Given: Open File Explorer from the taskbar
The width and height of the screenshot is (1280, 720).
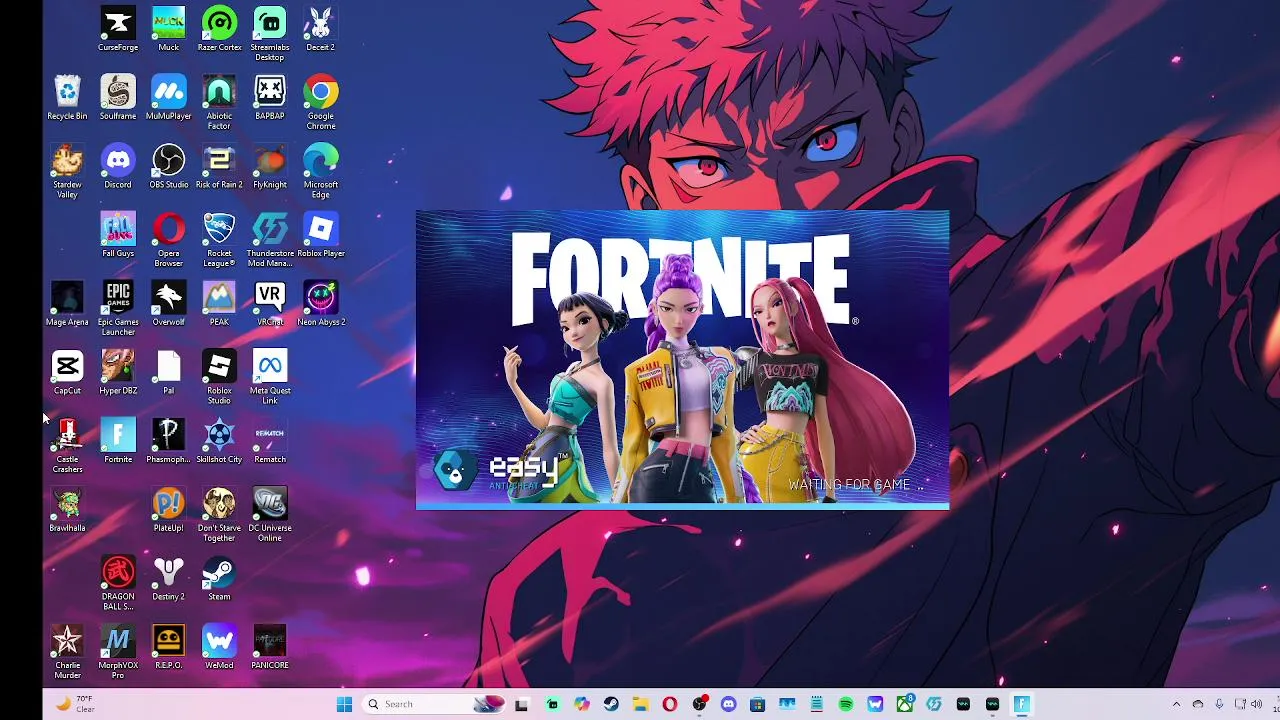Looking at the screenshot, I should 640,704.
